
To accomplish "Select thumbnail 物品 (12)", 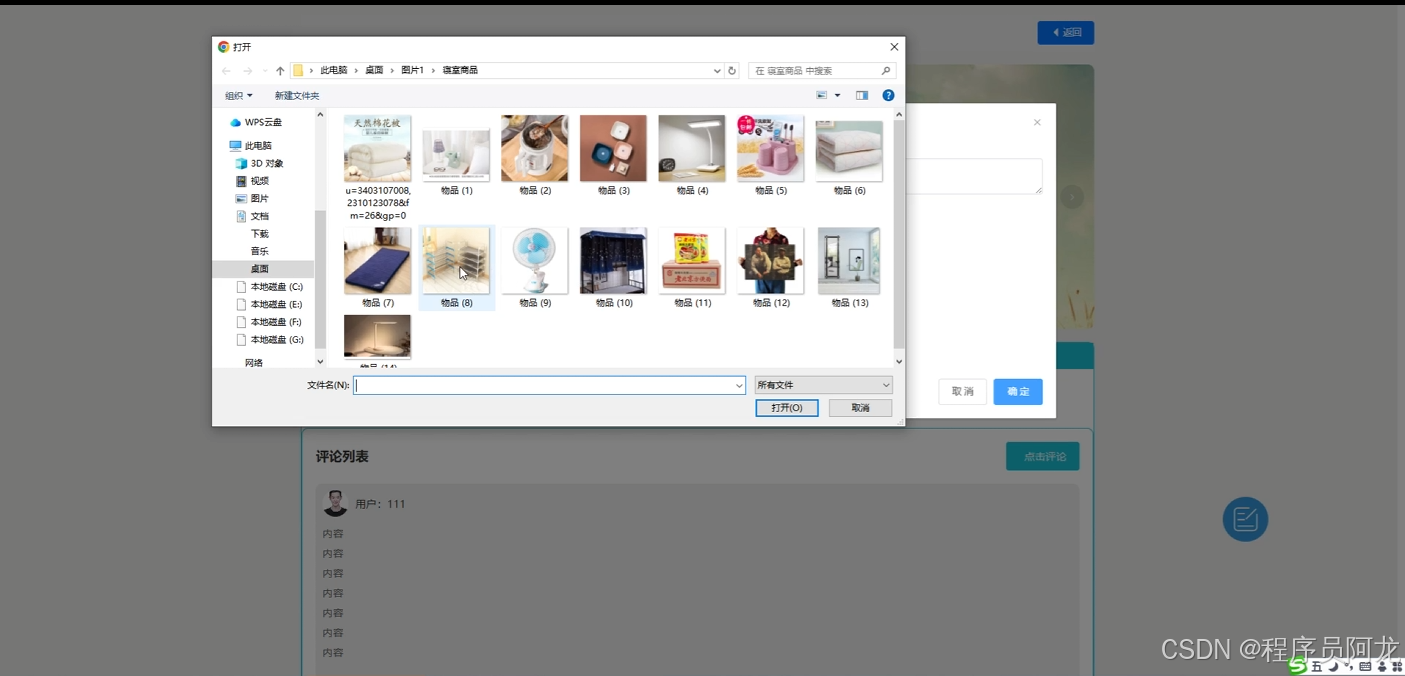I will 770,268.
